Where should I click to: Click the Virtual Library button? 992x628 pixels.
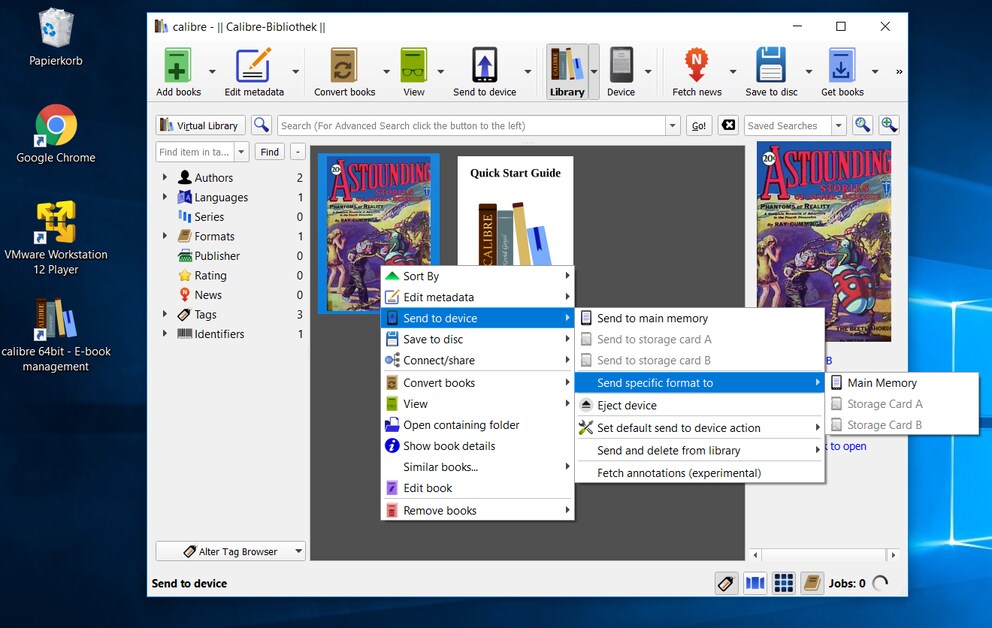200,125
